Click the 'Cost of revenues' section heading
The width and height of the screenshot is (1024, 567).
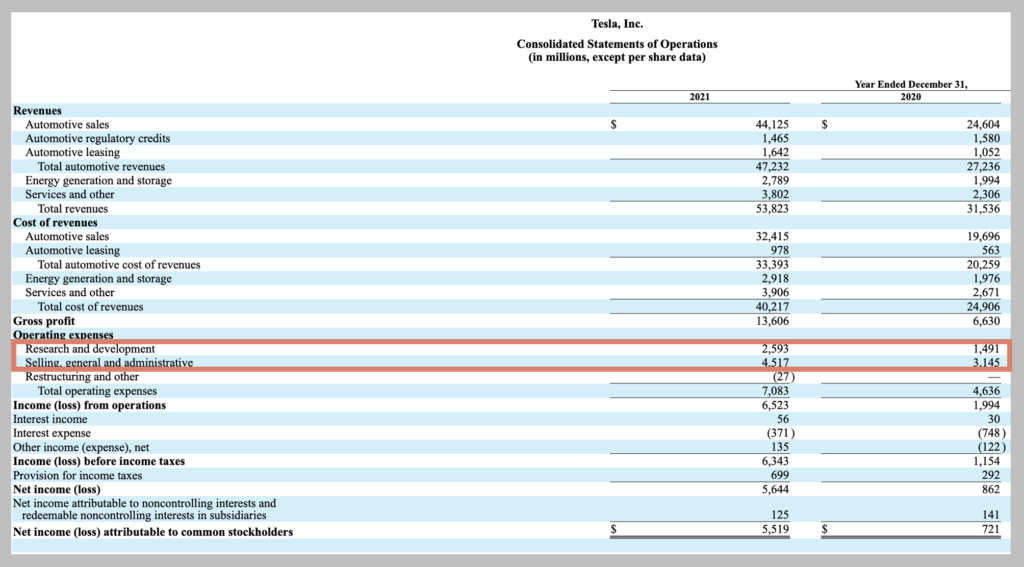coord(55,223)
